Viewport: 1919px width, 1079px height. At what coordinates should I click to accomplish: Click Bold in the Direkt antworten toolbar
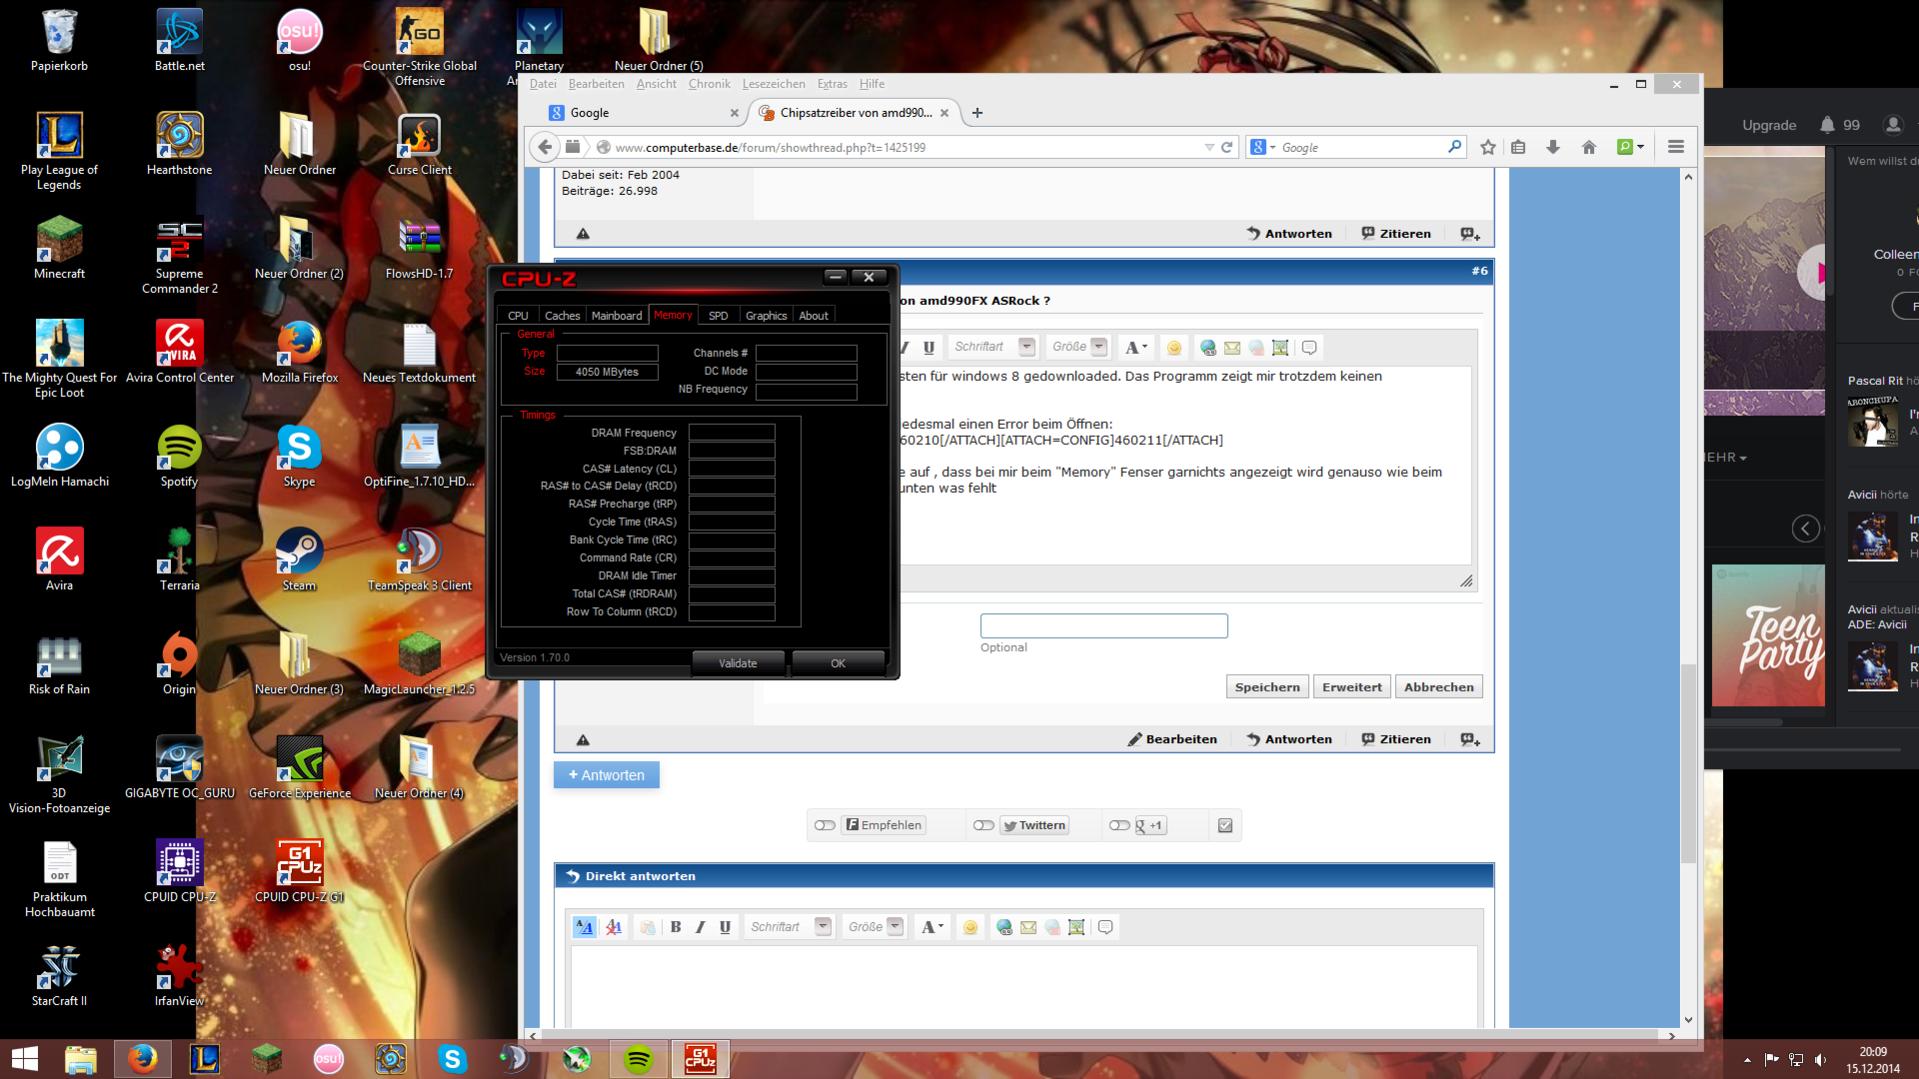tap(676, 927)
